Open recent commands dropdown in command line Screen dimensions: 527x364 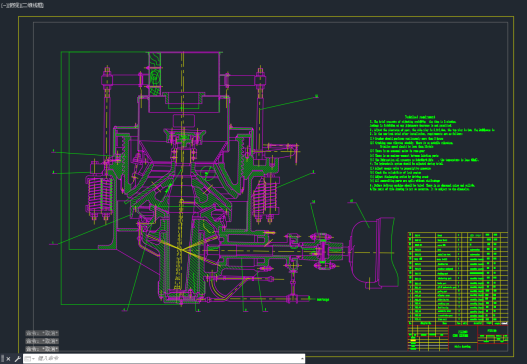pyautogui.click(x=30, y=359)
